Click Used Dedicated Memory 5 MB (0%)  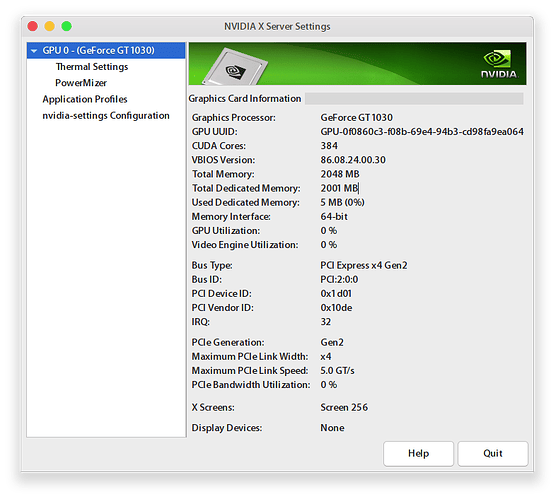point(342,202)
